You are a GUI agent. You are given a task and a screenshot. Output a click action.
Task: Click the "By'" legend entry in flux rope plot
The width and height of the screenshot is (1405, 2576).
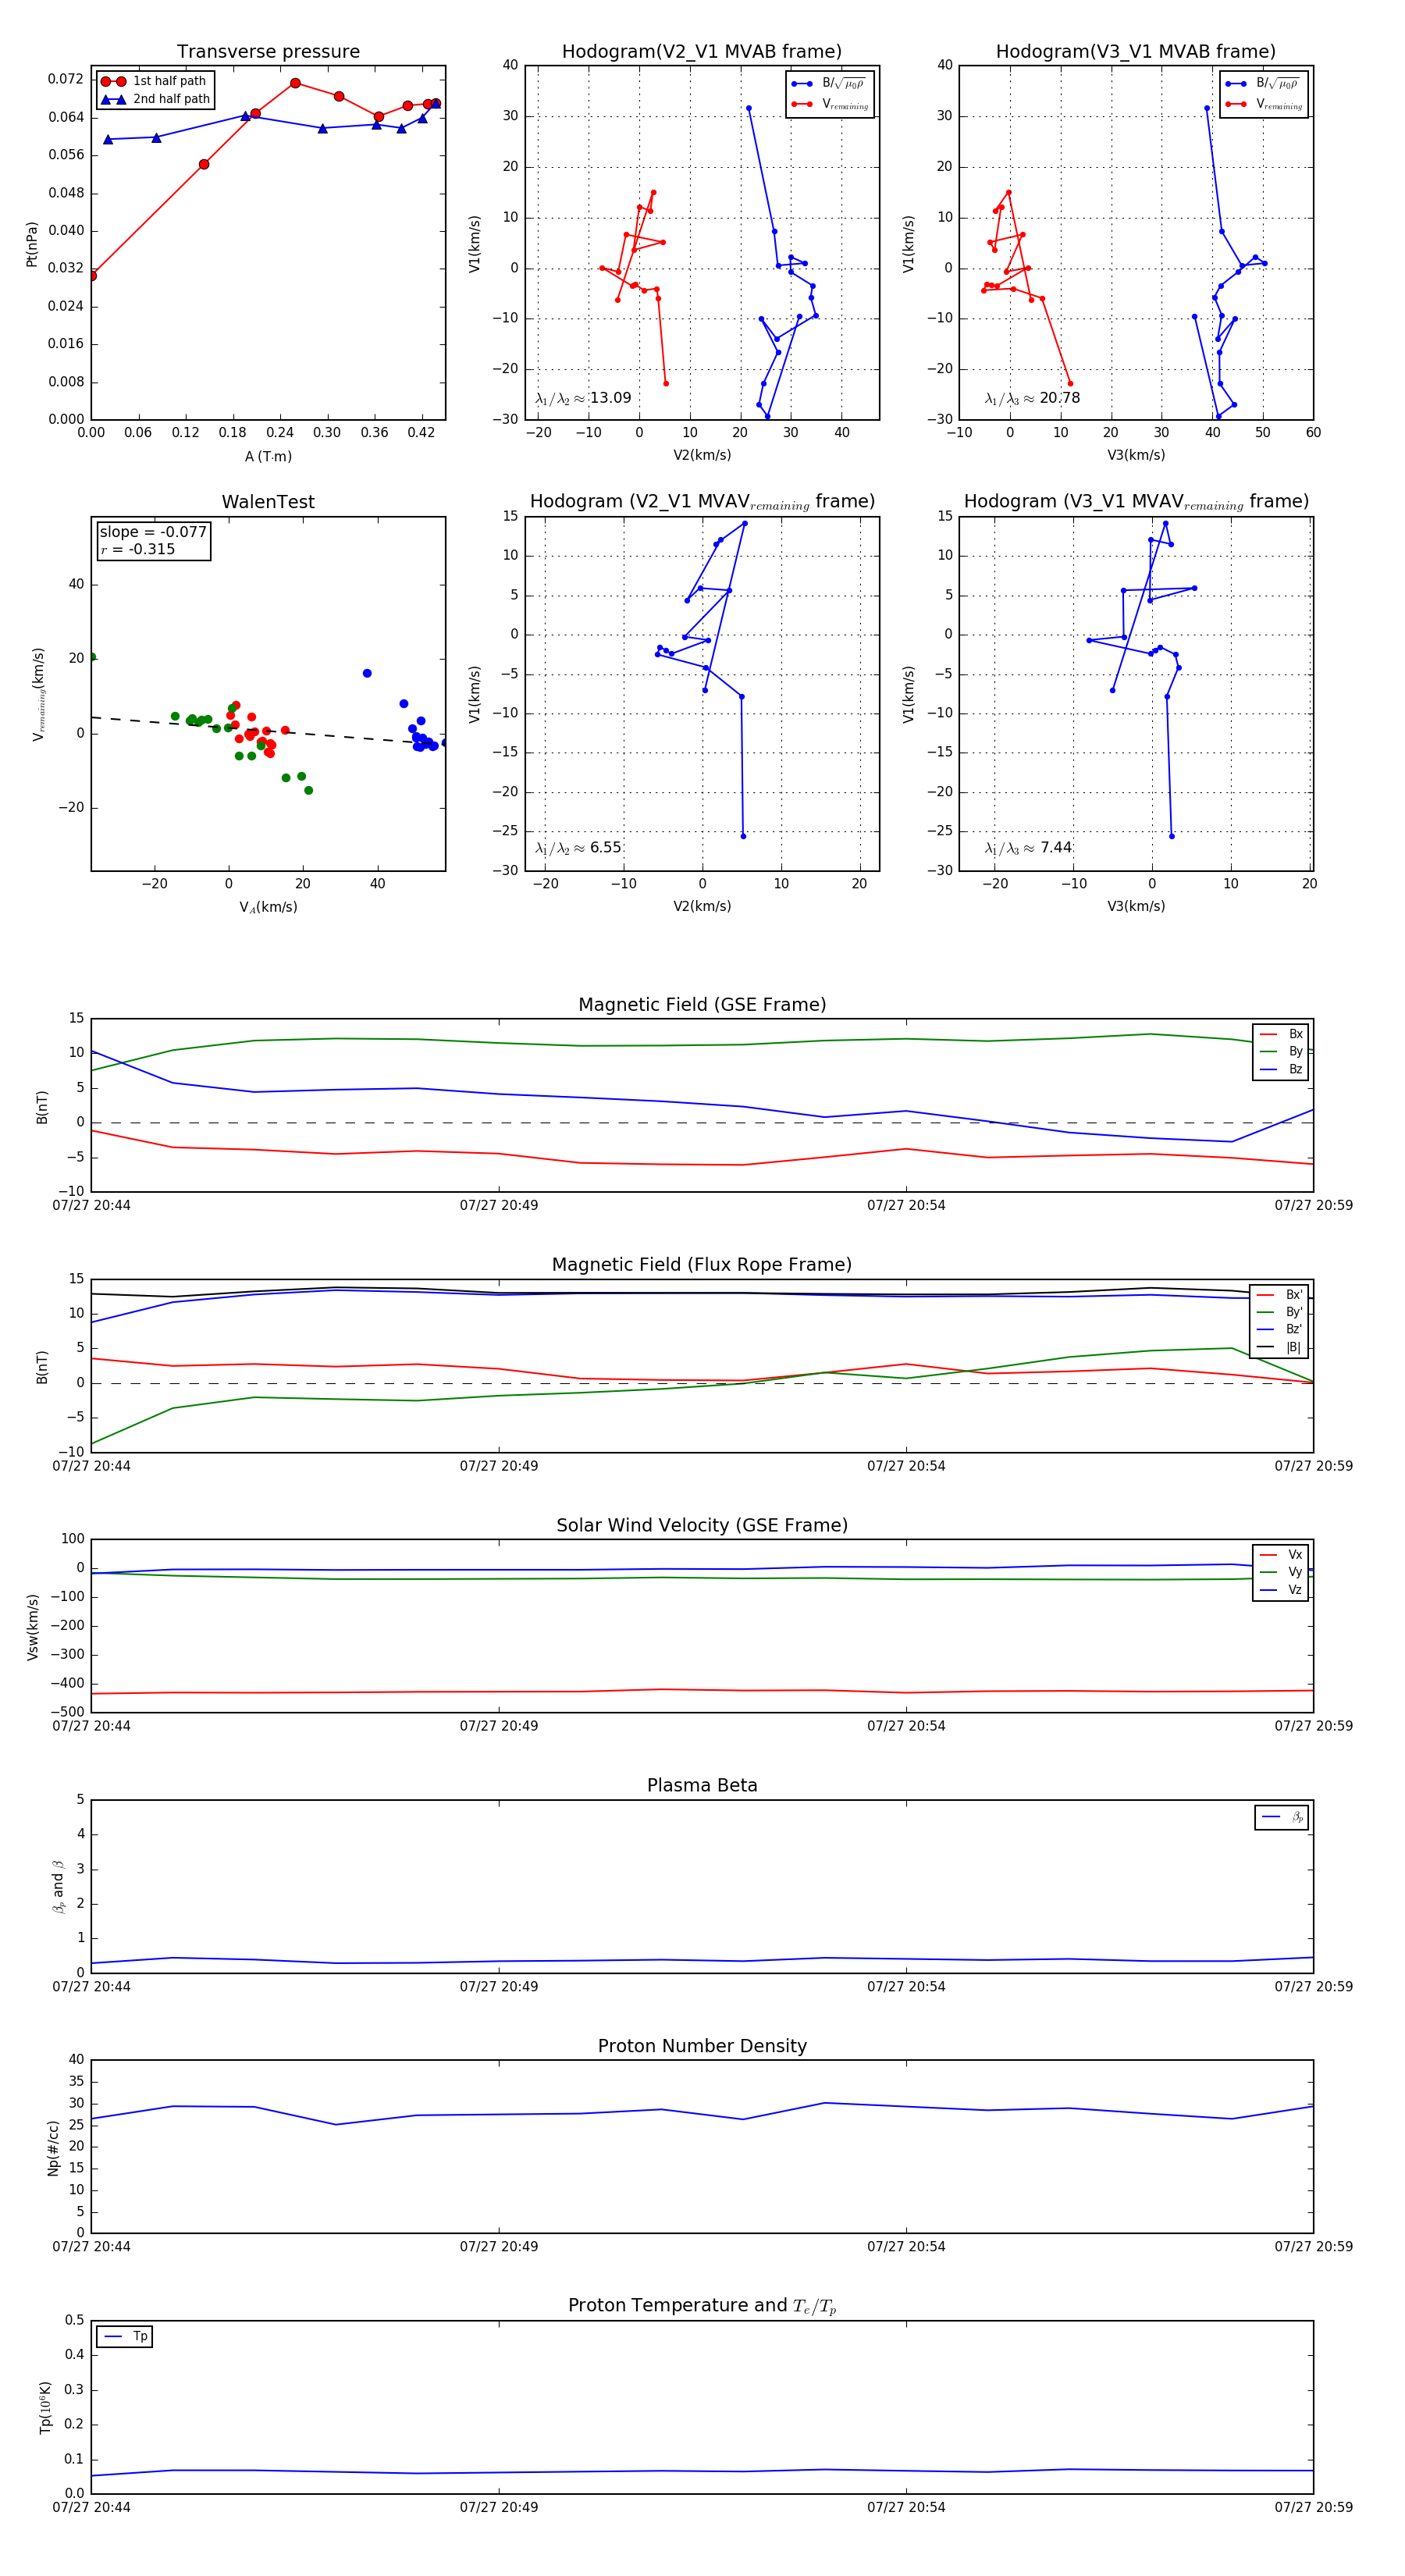point(1280,1312)
